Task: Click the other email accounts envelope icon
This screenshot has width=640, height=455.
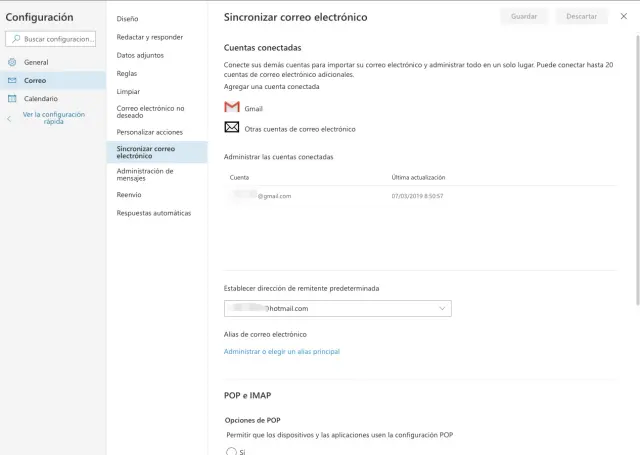Action: (231, 128)
